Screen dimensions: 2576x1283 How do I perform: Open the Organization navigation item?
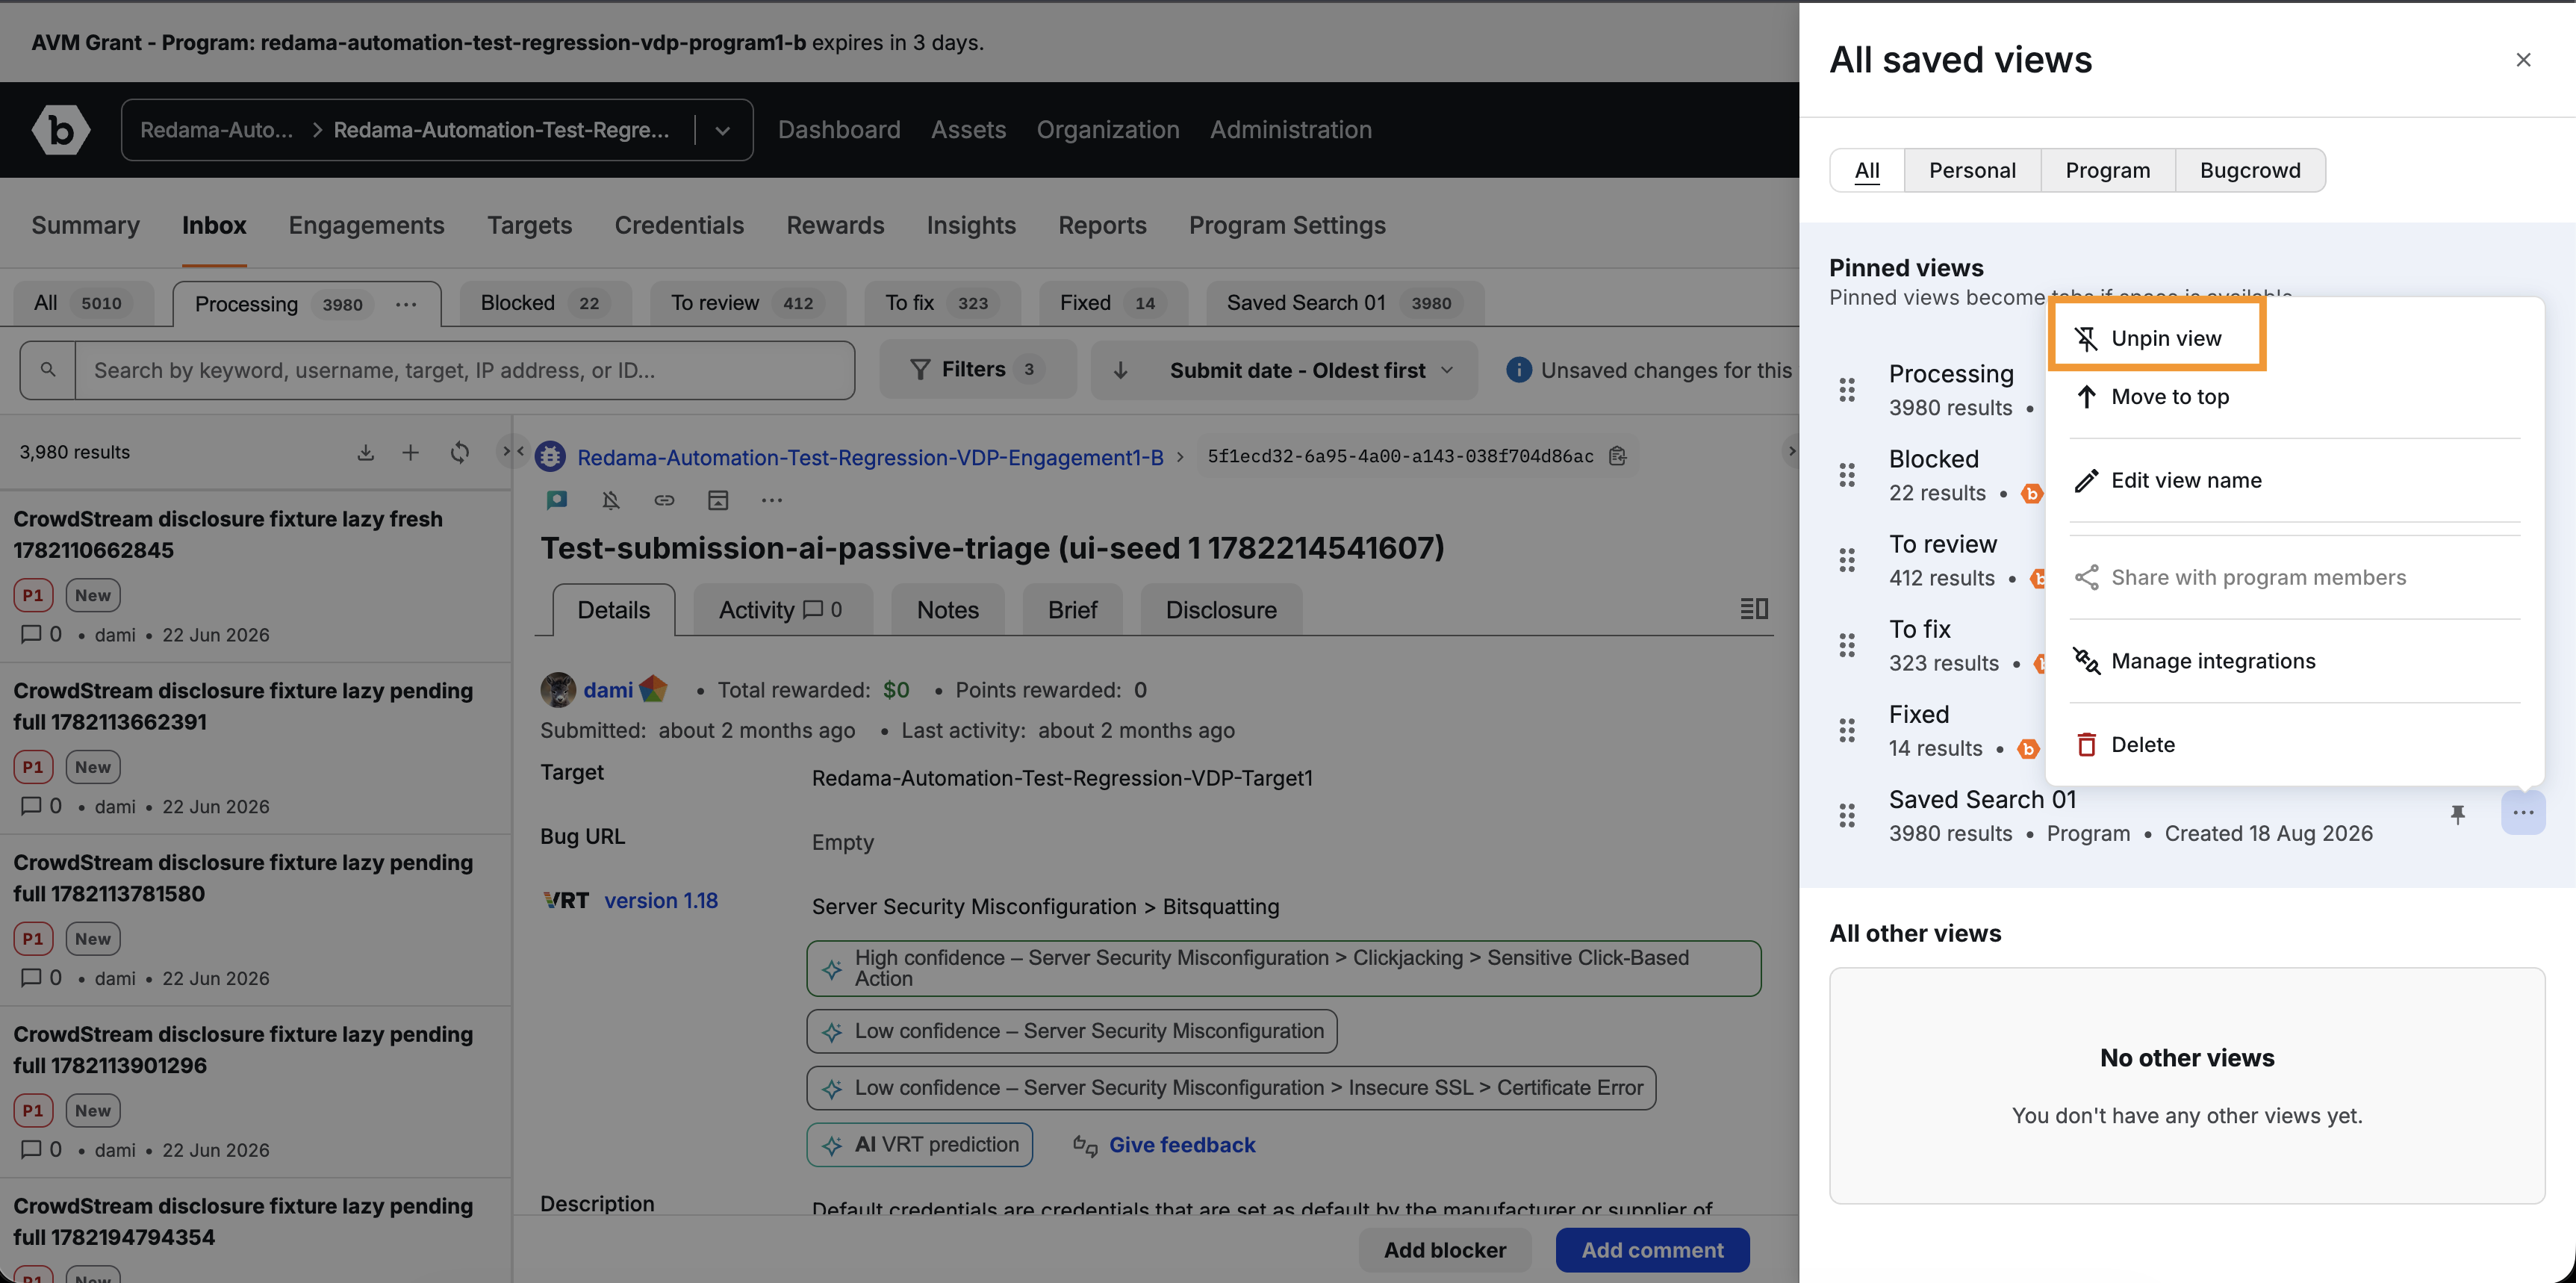pyautogui.click(x=1108, y=130)
